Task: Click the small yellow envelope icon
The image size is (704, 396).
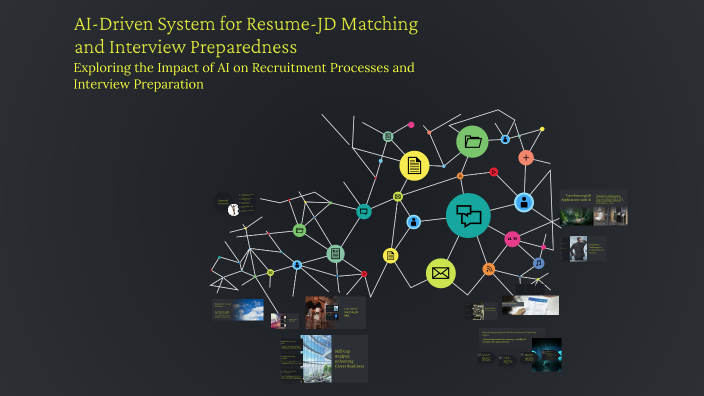Action: tap(397, 197)
